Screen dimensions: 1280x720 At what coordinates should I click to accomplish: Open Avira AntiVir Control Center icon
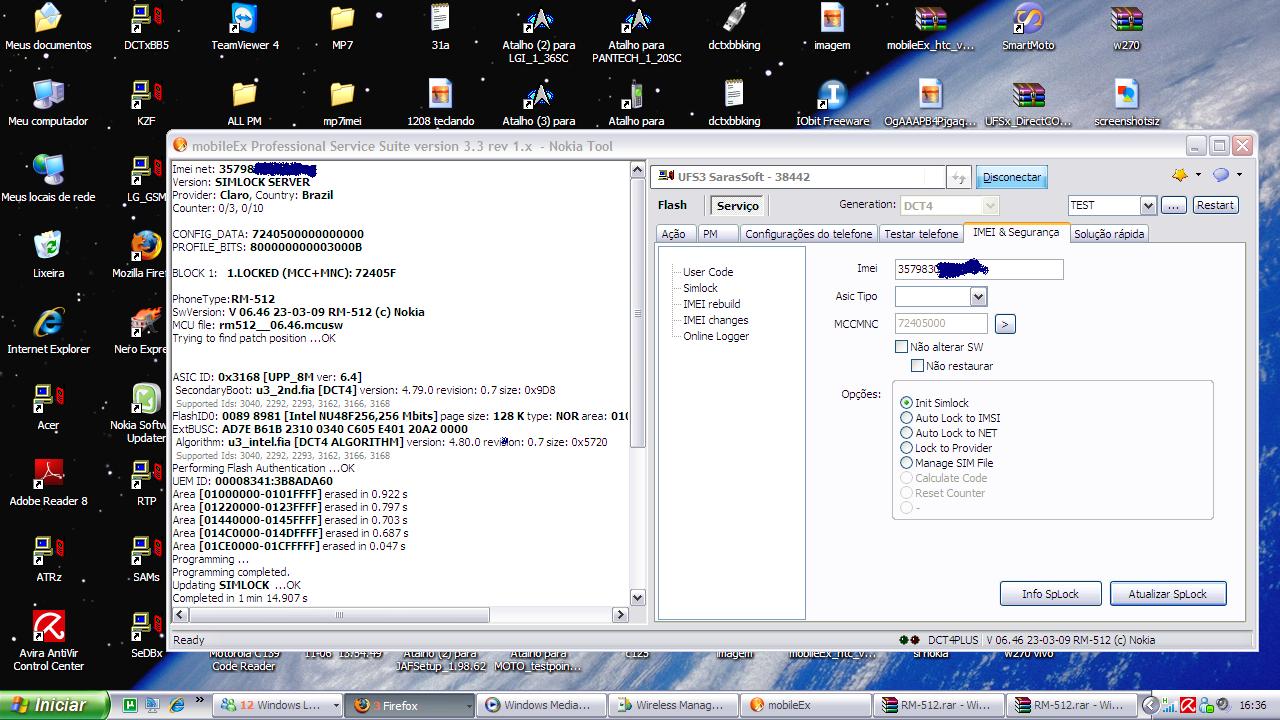point(48,641)
